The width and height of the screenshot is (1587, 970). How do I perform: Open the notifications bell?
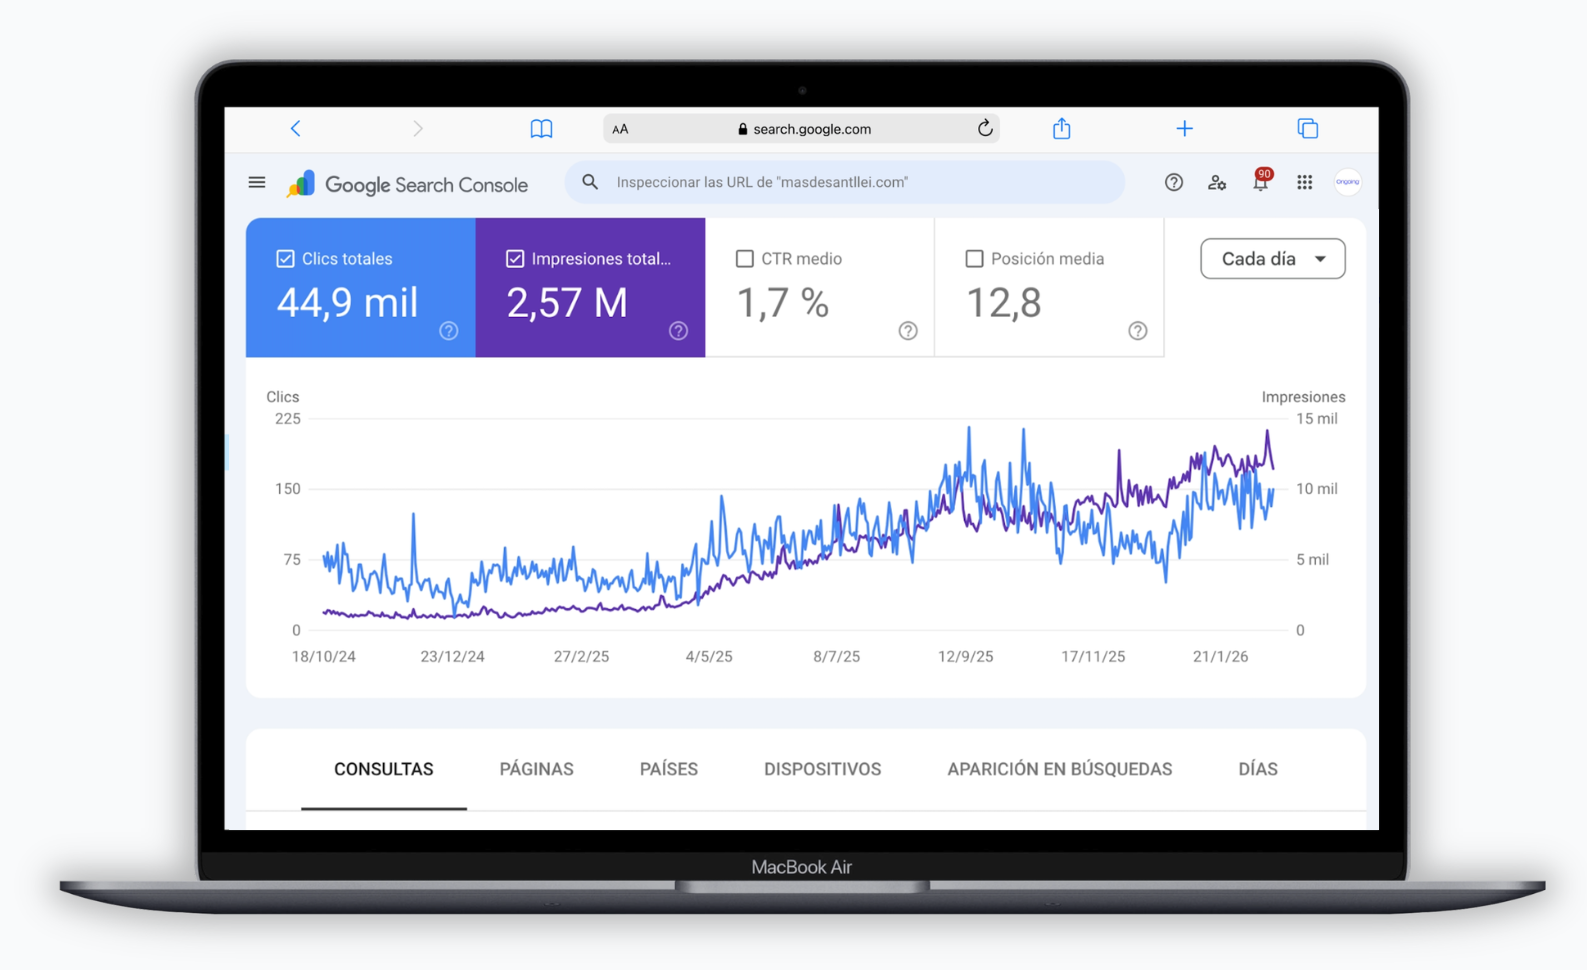[x=1260, y=183]
